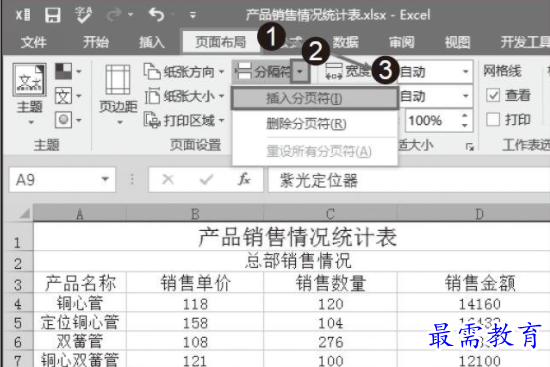Click the formula bar showing 紫光定位器
The image size is (550, 367).
[409, 180]
